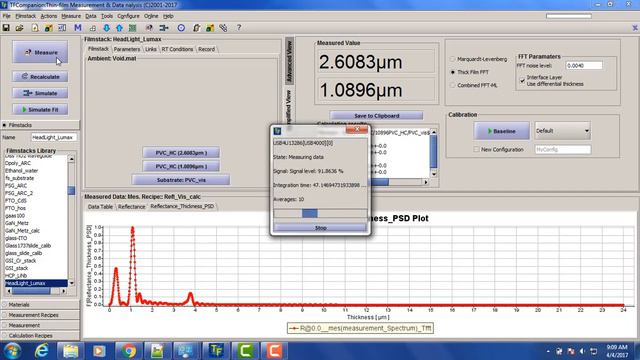This screenshot has height=360, width=640.
Task: Select PSG_ARC_2 in Filmstacks Library
Action: (x=19, y=193)
